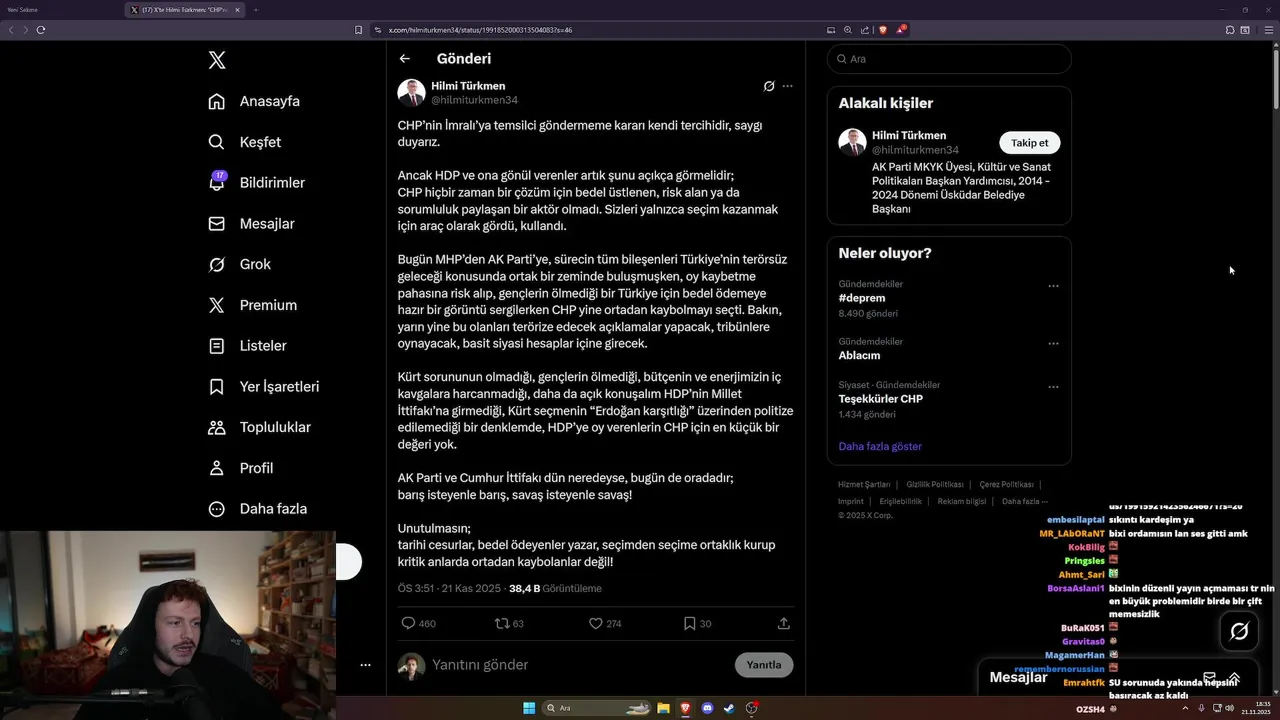Click share icon in address bar
1280x720 pixels.
click(x=864, y=30)
